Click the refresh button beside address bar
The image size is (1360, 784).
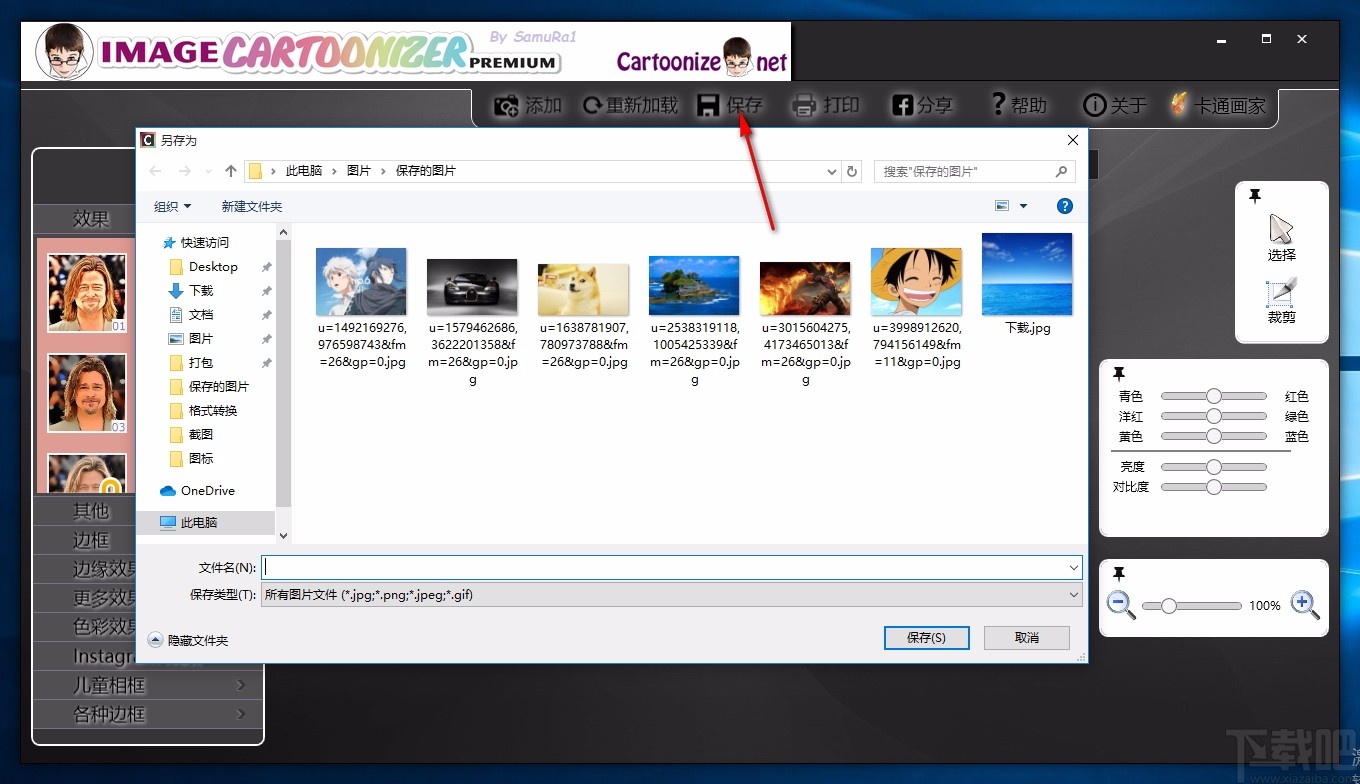[852, 171]
